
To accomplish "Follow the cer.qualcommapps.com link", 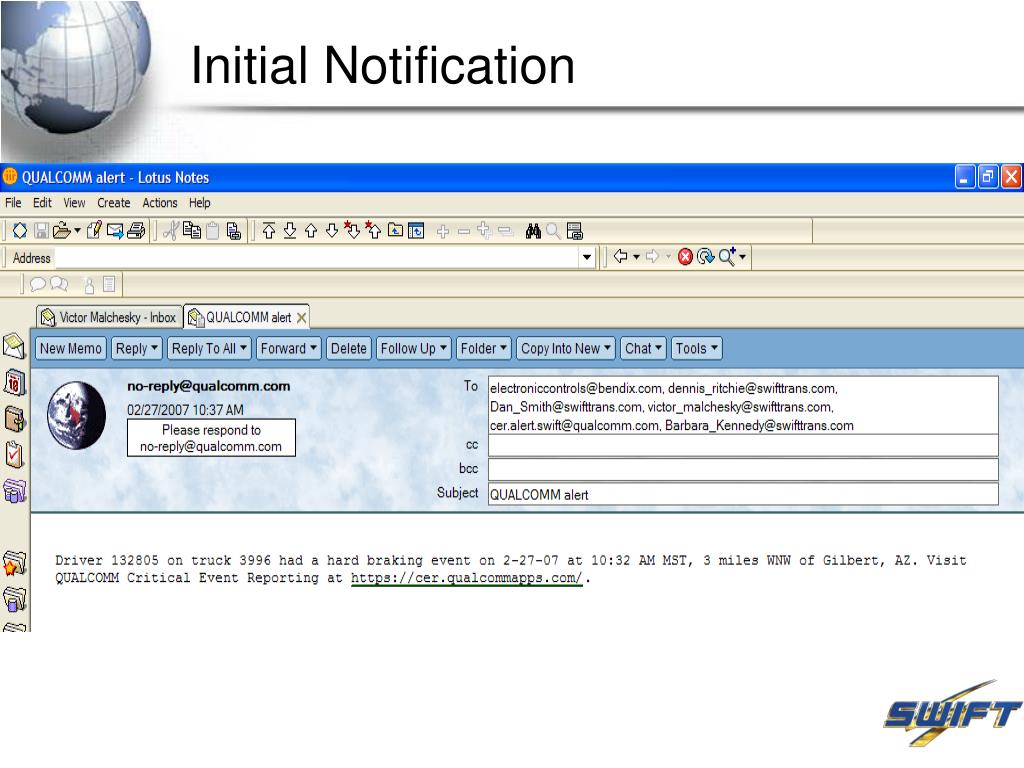I will pos(466,578).
